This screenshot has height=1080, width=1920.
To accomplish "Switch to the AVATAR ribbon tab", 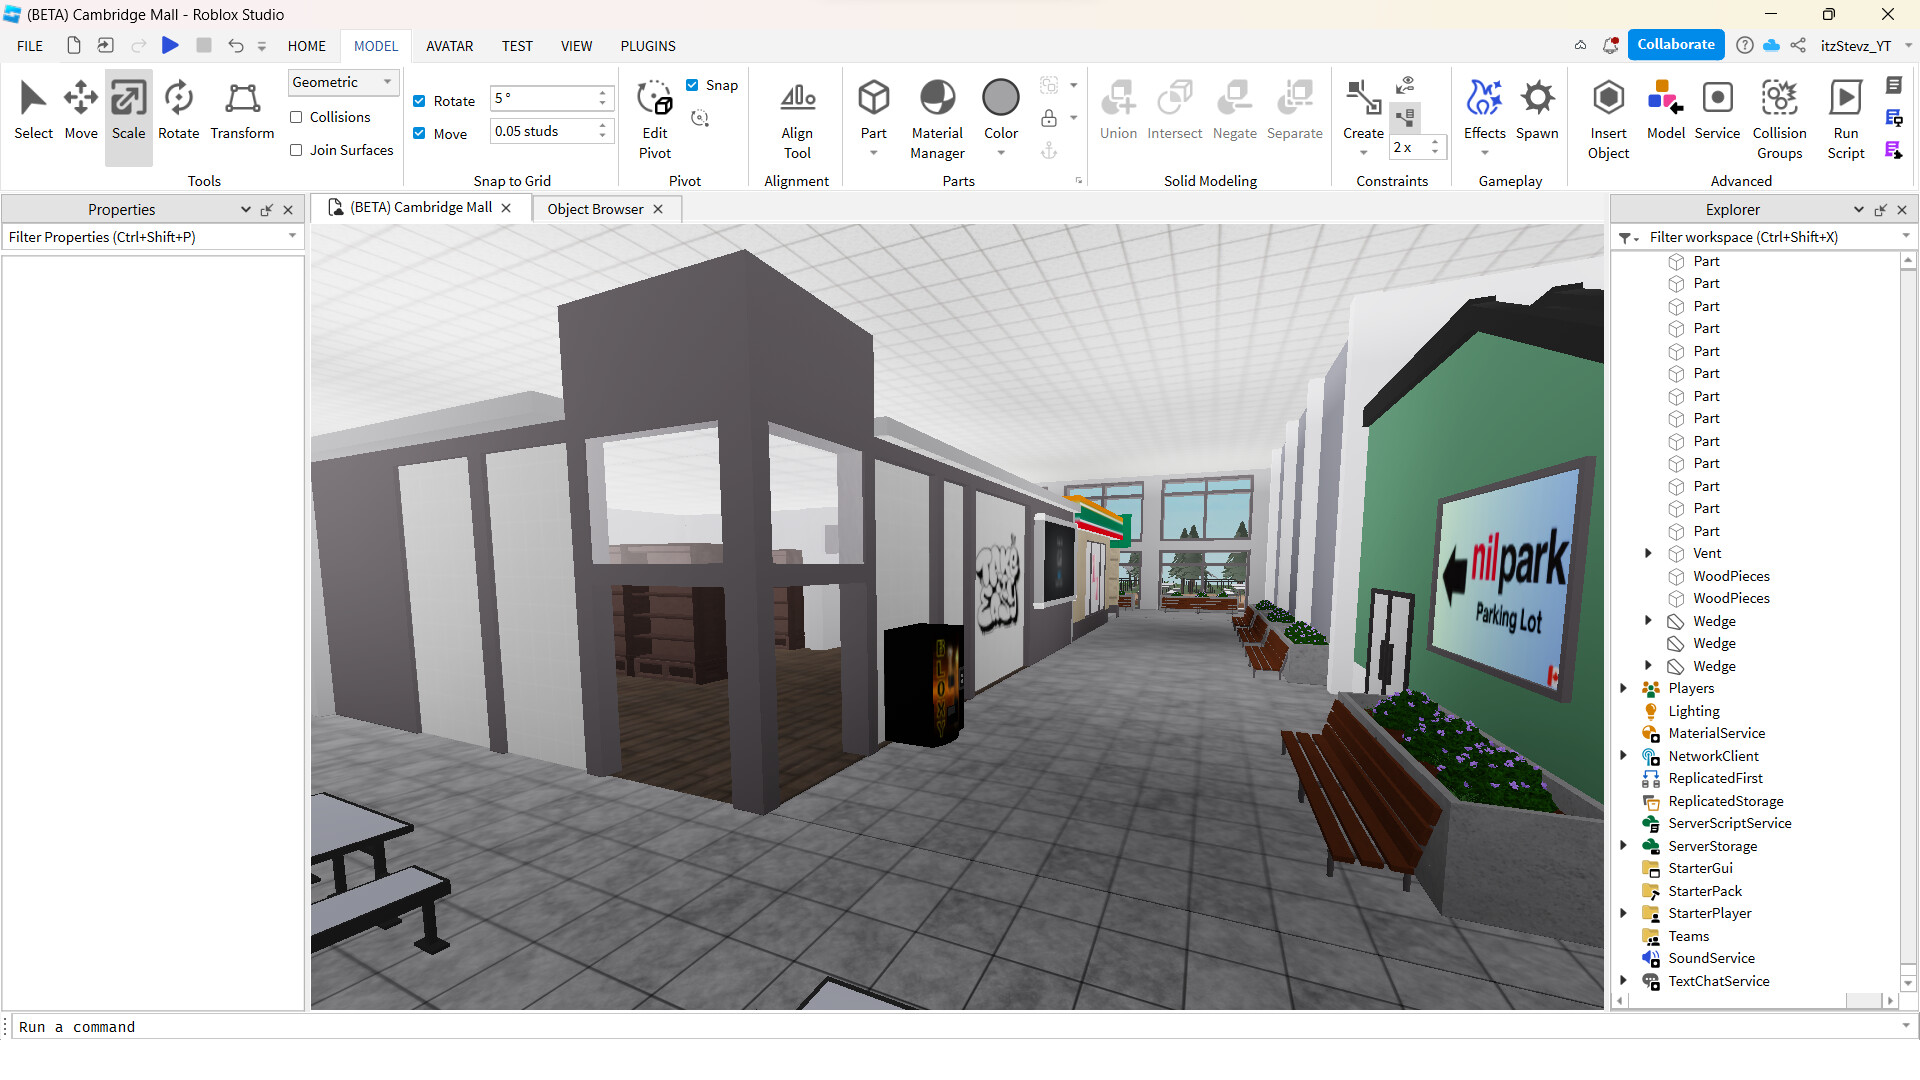I will tap(449, 46).
